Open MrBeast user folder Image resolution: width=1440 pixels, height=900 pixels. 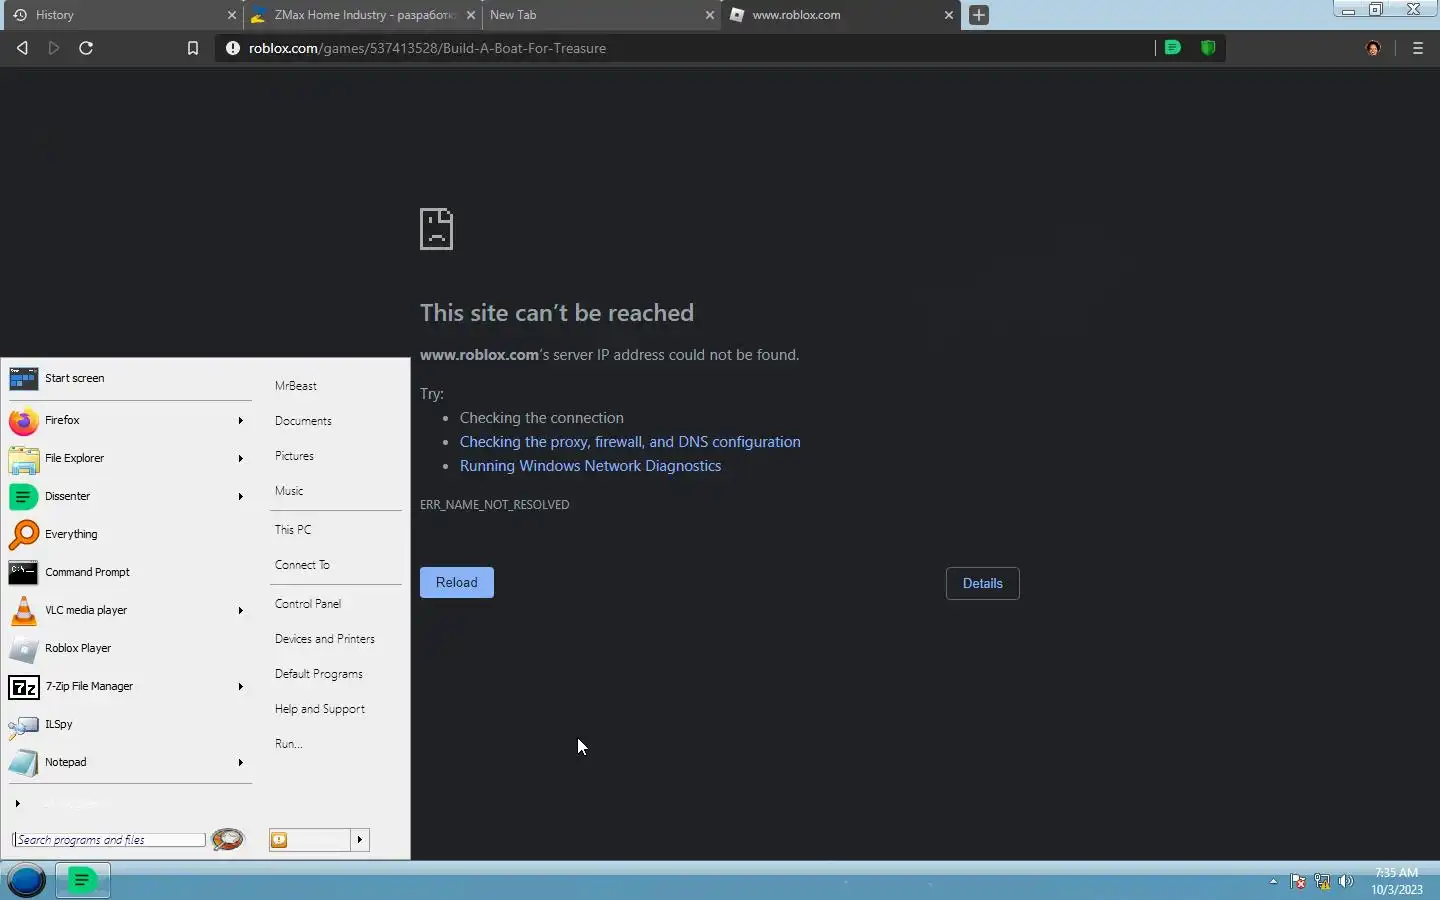[296, 386]
